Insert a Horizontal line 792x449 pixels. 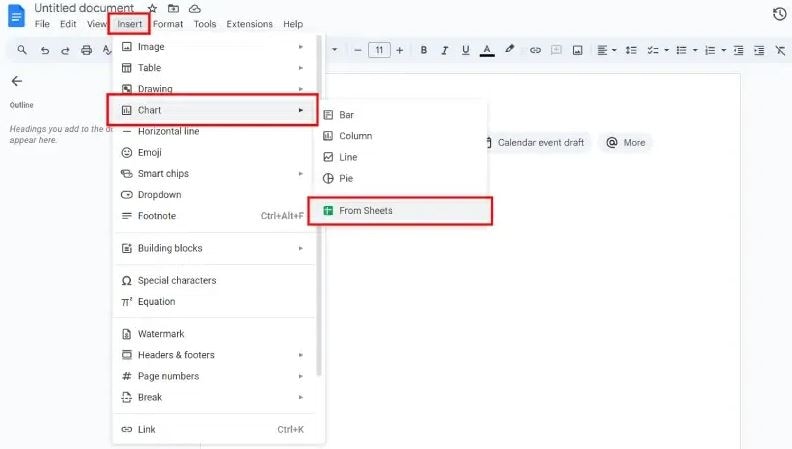tap(214, 131)
